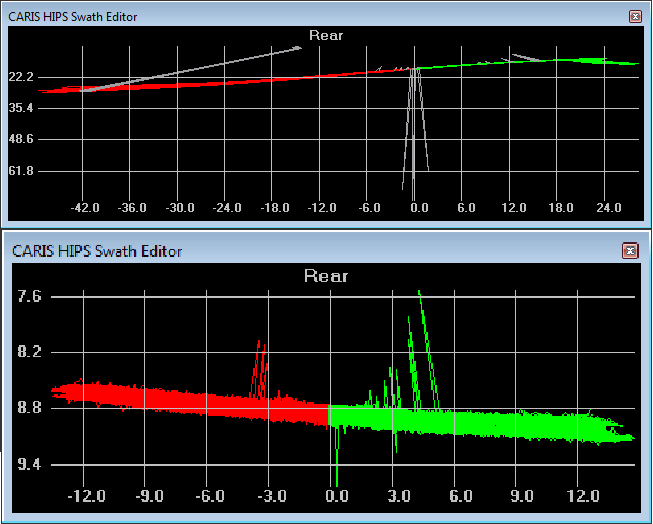Click the 22.2 depth axis label
The width and height of the screenshot is (653, 524).
pos(21,77)
